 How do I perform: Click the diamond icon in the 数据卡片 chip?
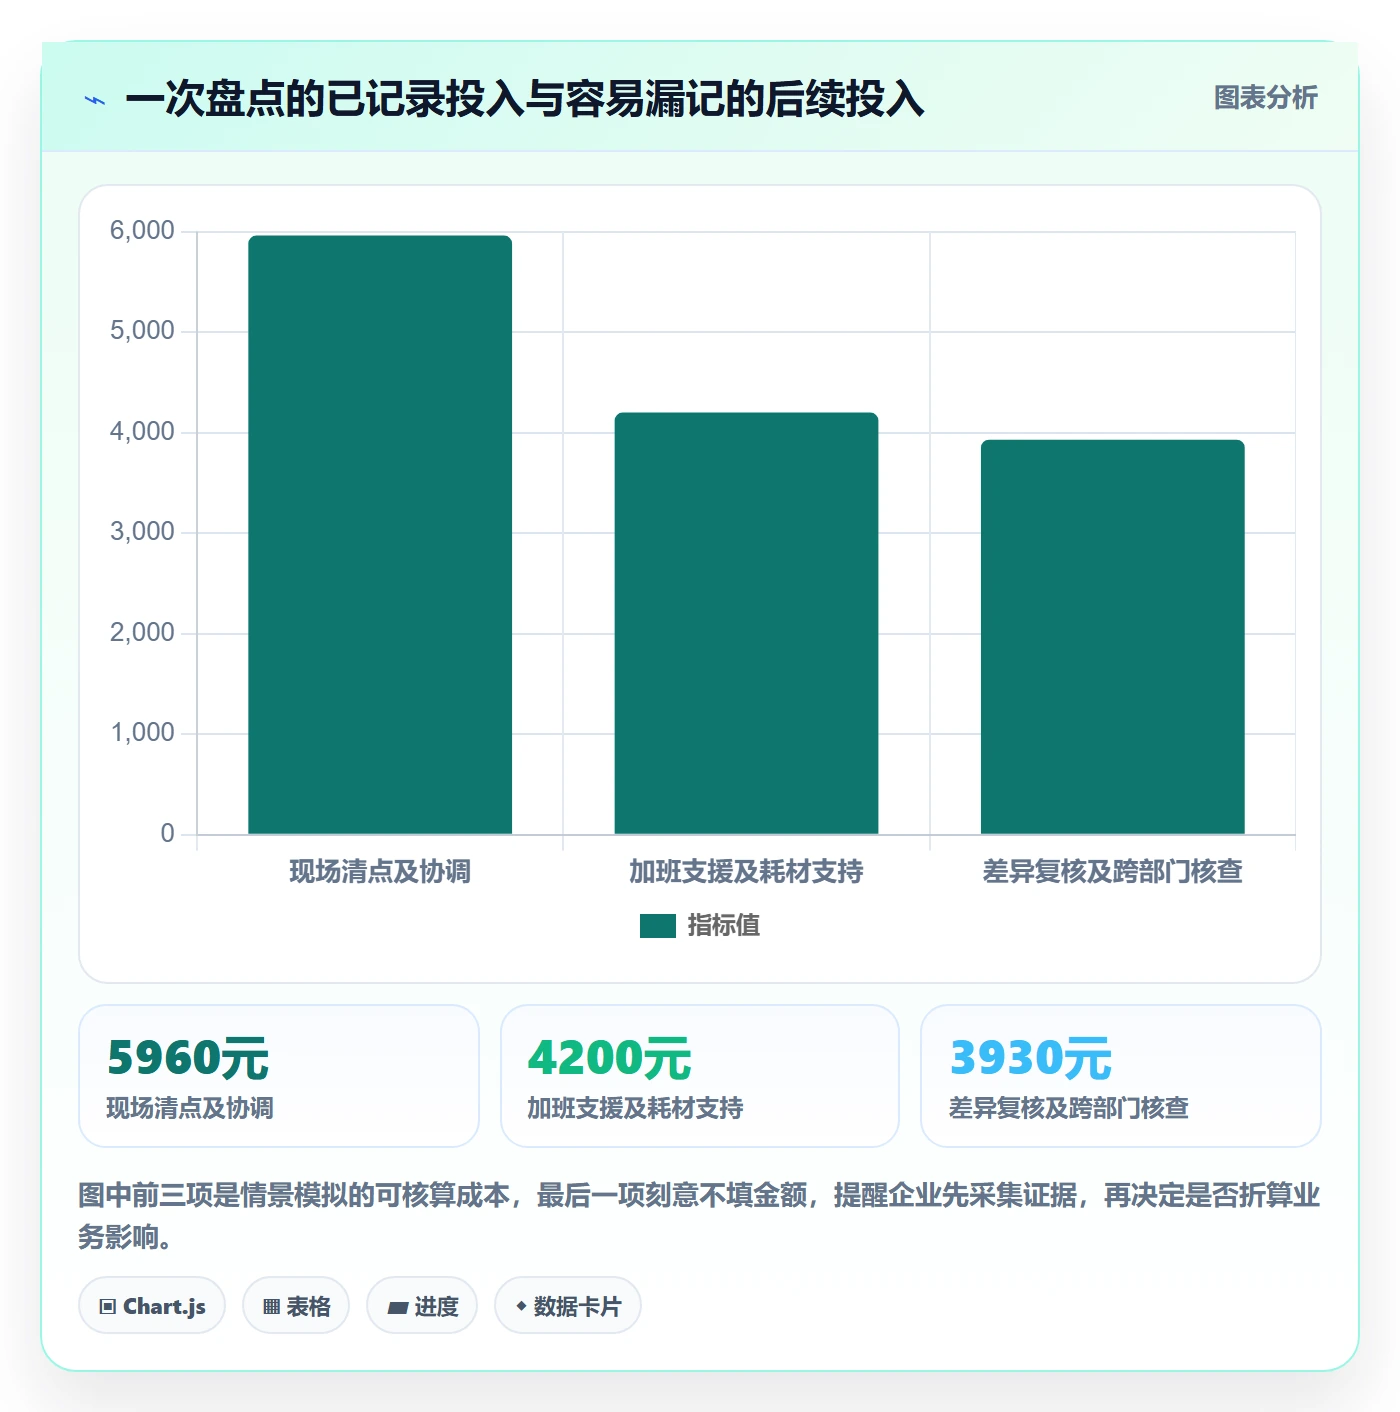click(x=521, y=1306)
